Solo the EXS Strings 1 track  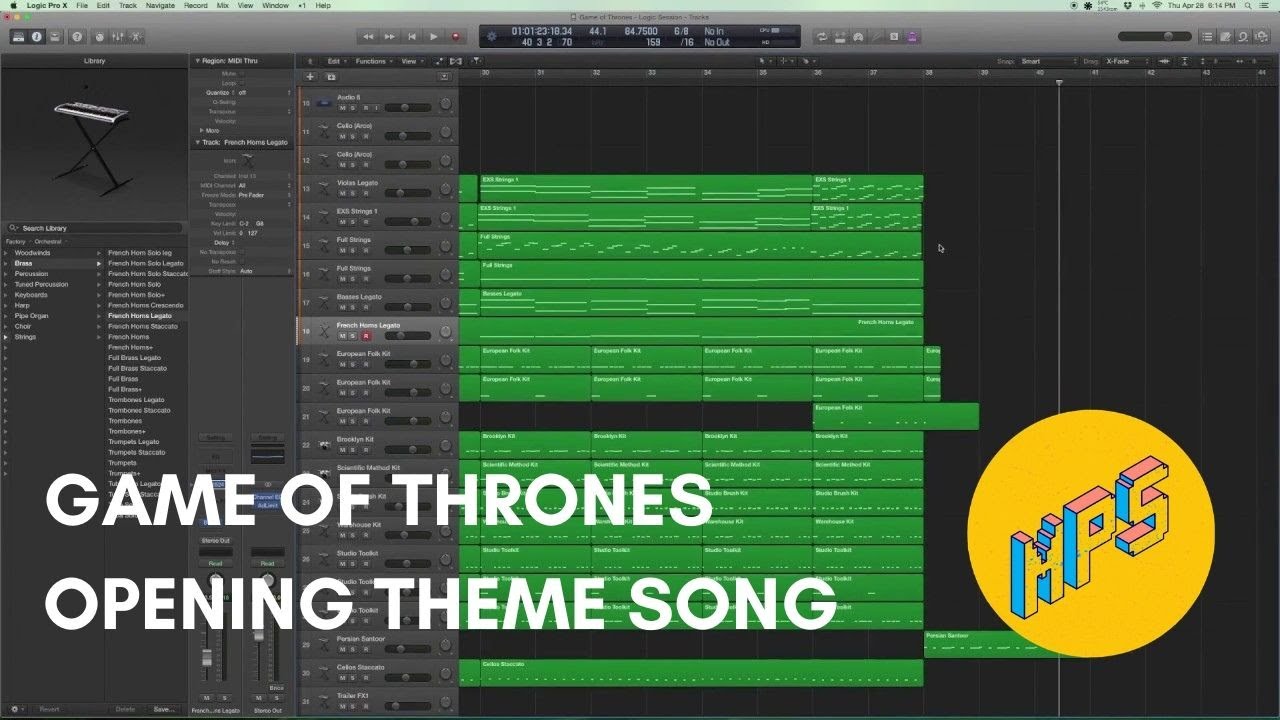[353, 221]
